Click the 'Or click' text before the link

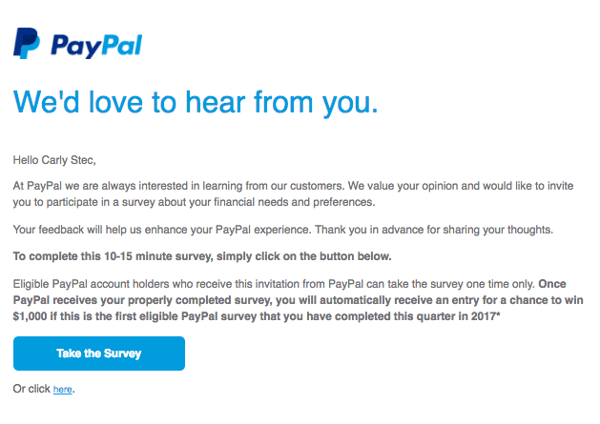(x=31, y=389)
